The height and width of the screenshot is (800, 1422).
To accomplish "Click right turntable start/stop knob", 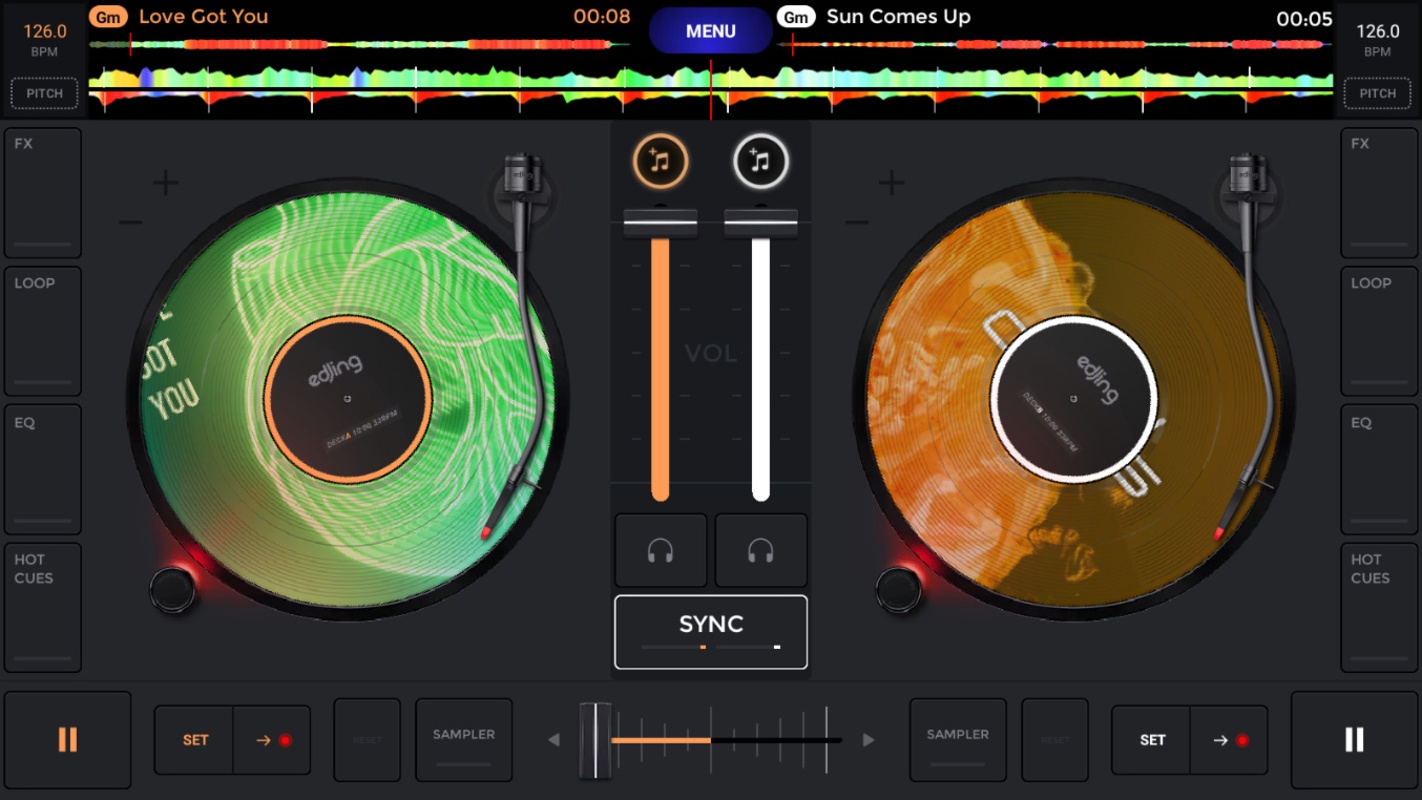I will pyautogui.click(x=899, y=589).
